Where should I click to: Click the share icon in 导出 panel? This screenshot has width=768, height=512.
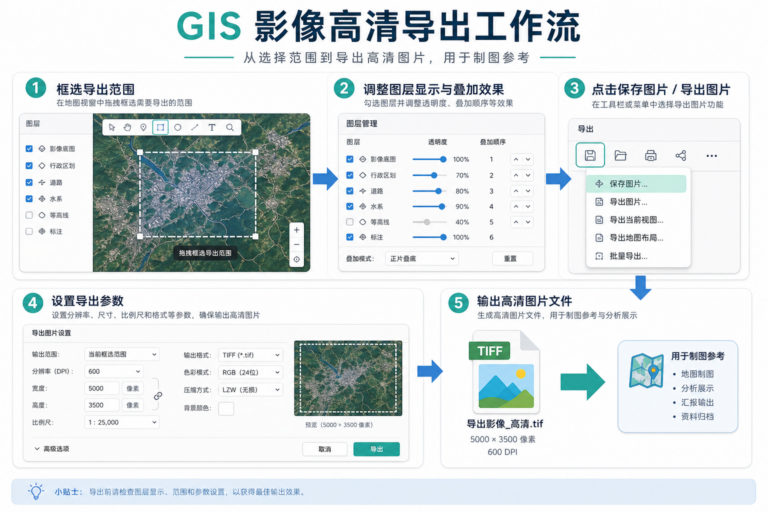click(681, 156)
